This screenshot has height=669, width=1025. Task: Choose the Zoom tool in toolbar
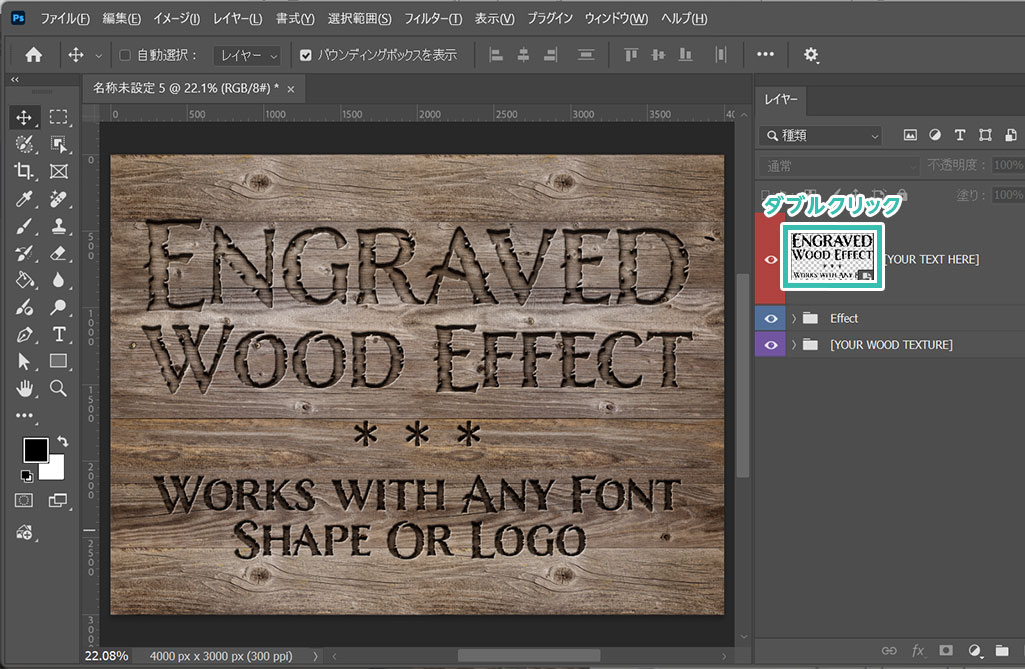[59, 388]
